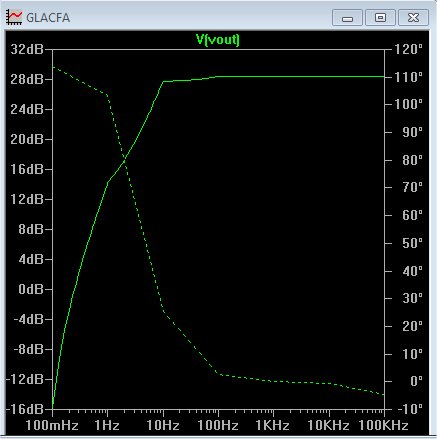Click the GLACFA waveform window icon
437x439 pixels.
14,17
